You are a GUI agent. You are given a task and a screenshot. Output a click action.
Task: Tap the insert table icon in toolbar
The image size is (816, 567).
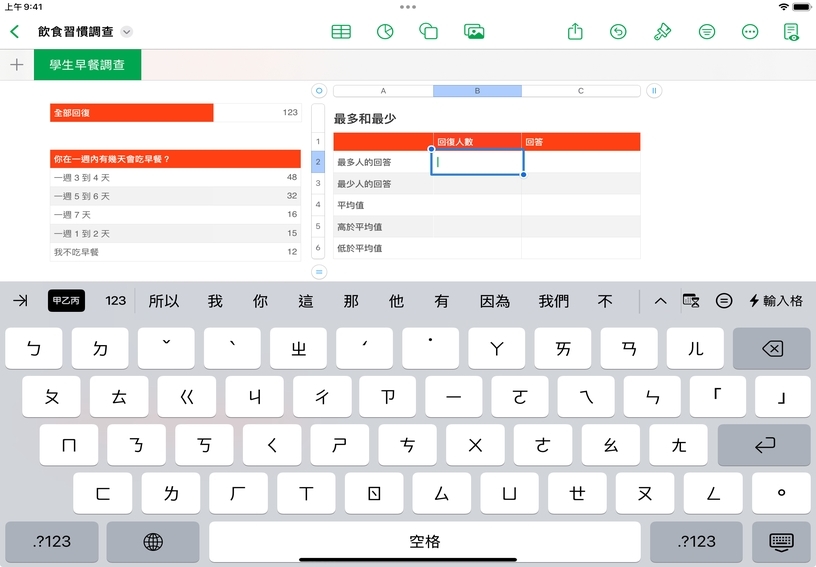(x=341, y=31)
